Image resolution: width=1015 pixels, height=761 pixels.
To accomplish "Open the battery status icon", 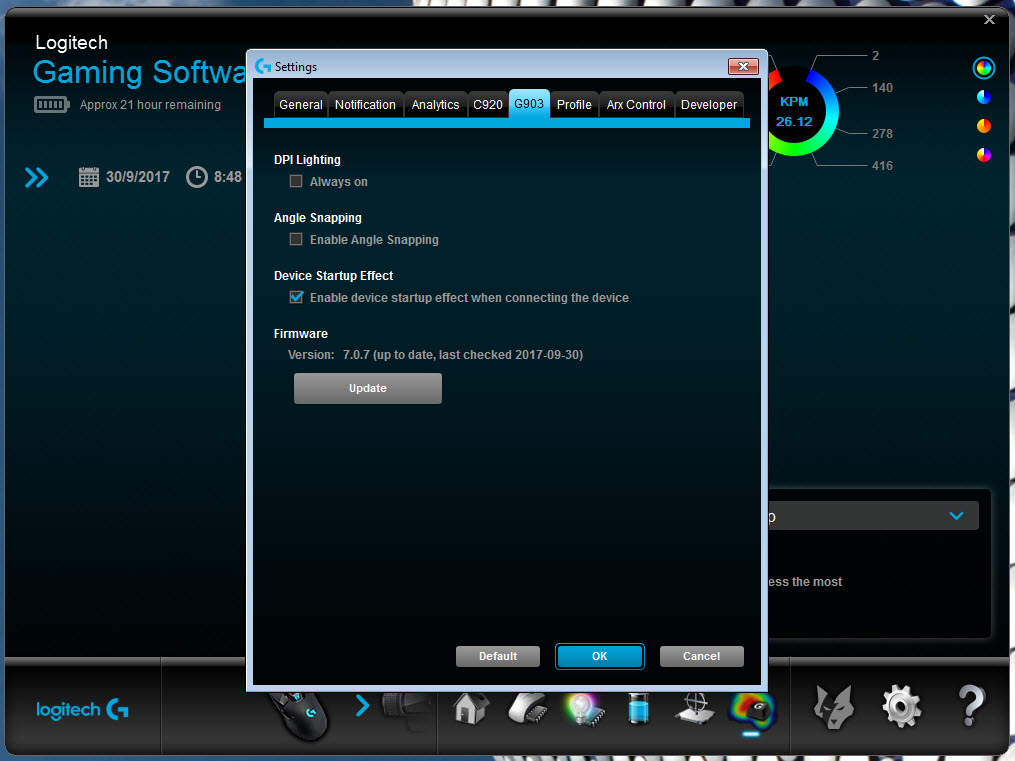I will point(638,708).
